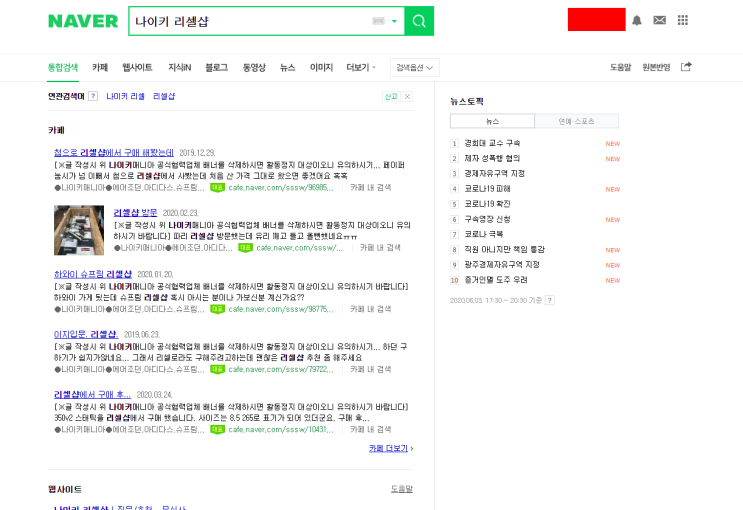Open URL cafe.naver.com/sssw/79722
Image resolution: width=743 pixels, height=510 pixels.
[x=281, y=369]
